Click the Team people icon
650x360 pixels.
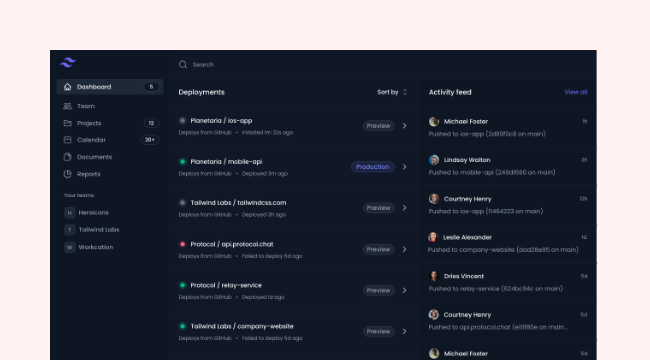[x=68, y=106]
